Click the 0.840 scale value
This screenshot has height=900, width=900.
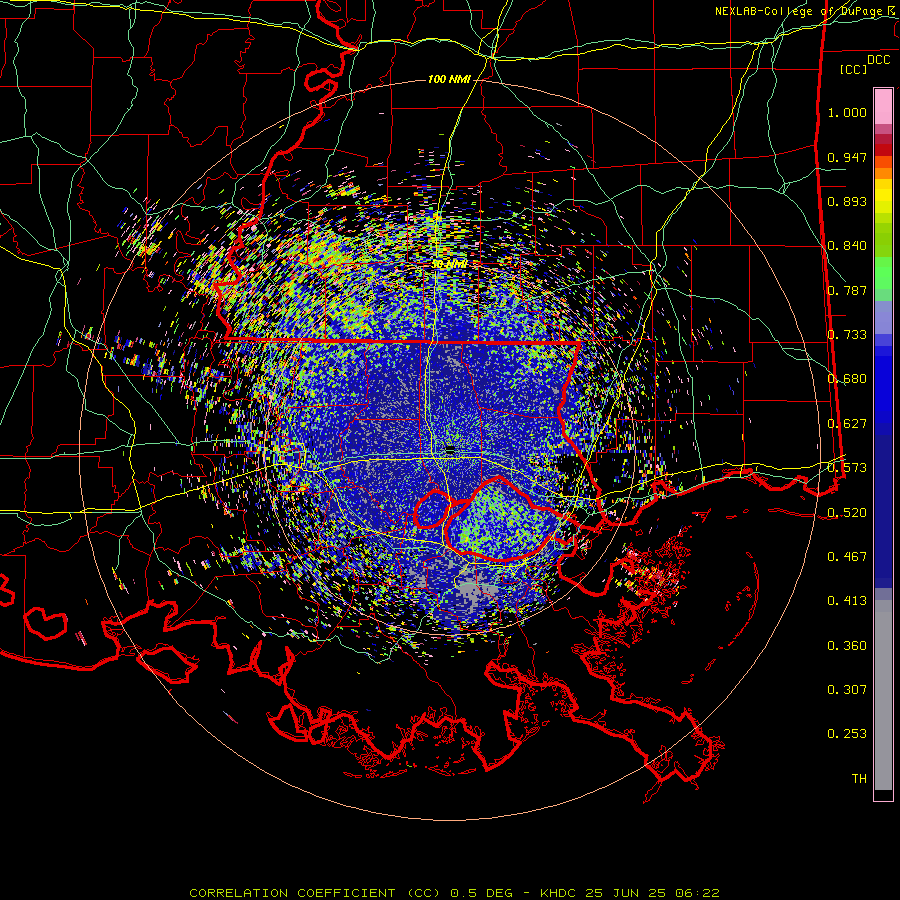[847, 246]
